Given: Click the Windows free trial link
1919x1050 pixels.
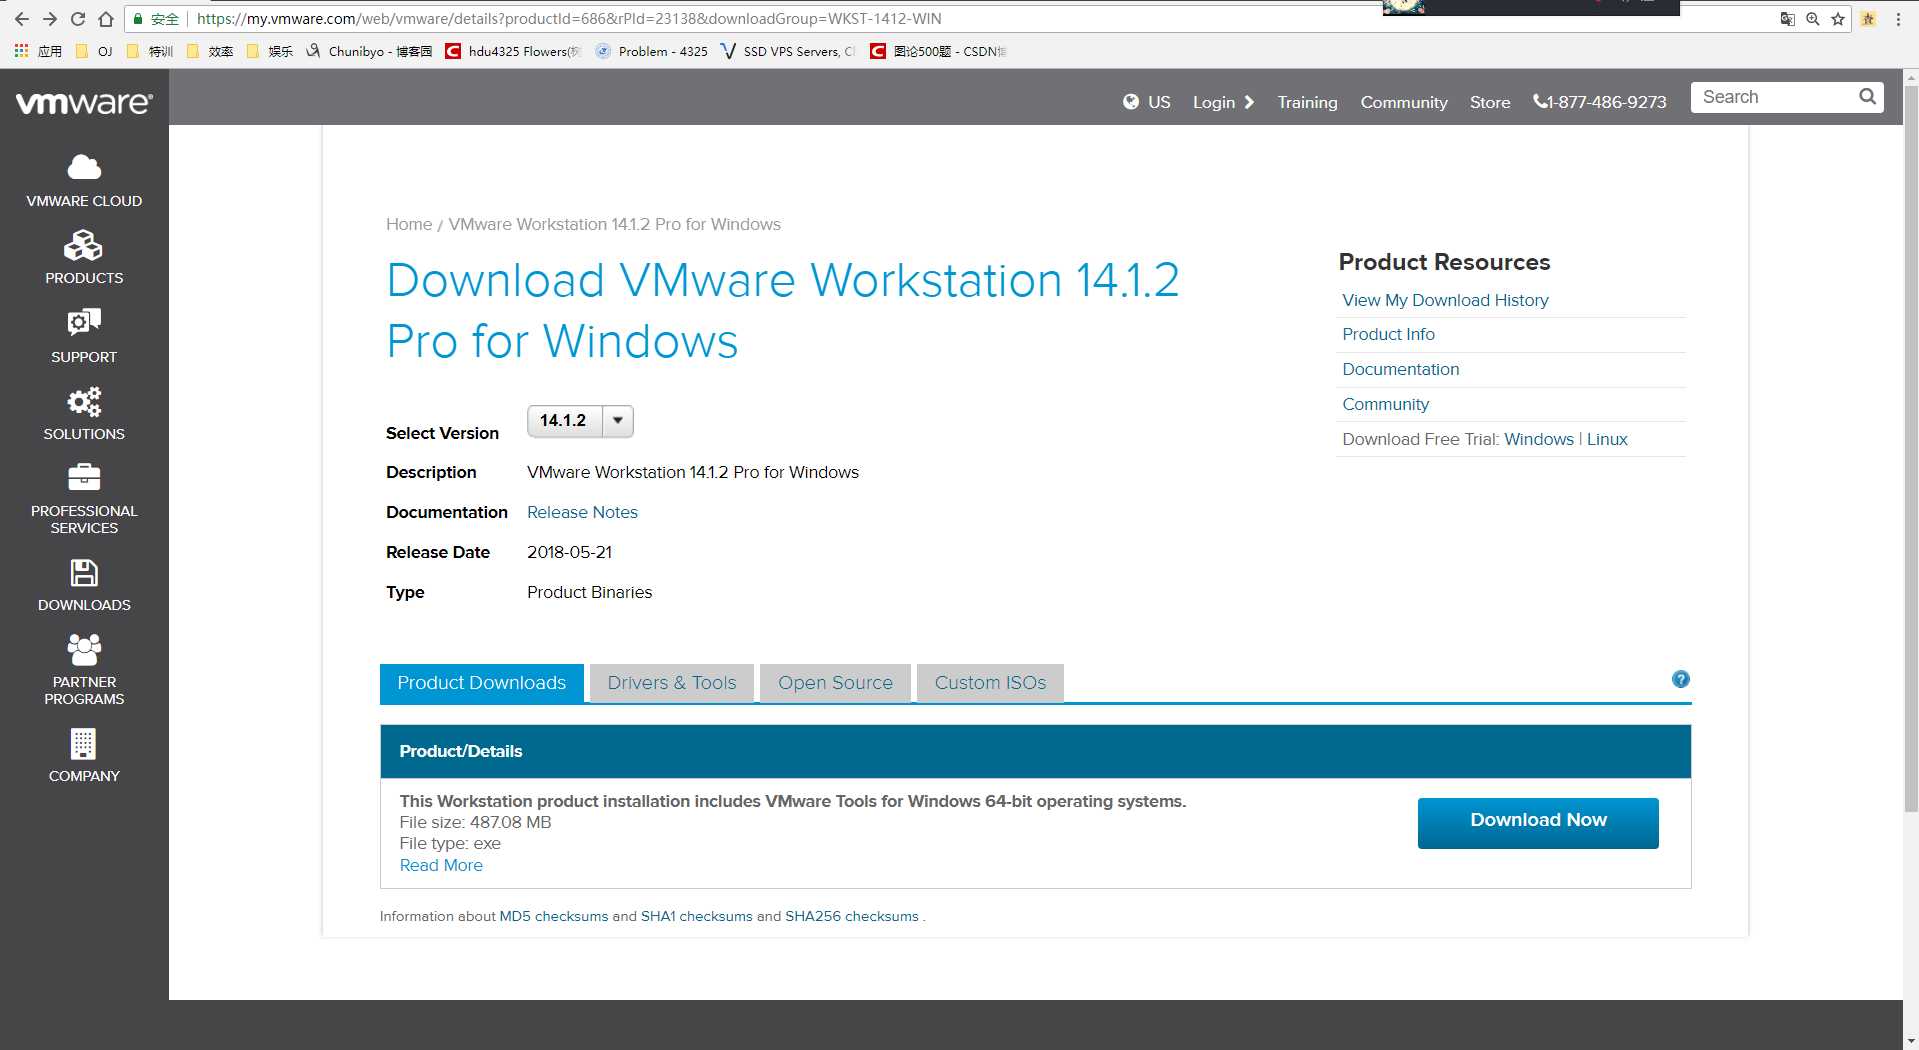Looking at the screenshot, I should 1538,439.
